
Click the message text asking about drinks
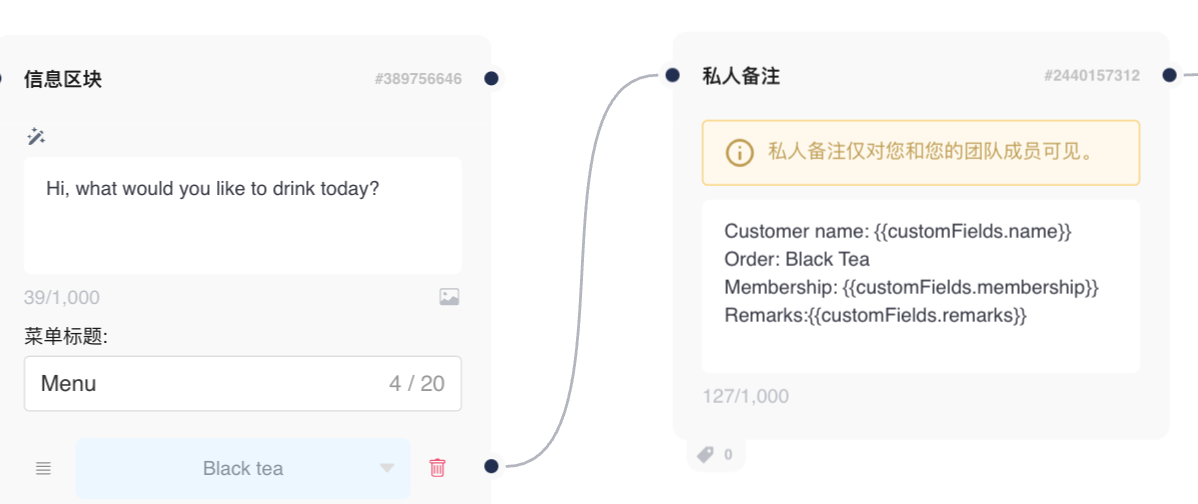pyautogui.click(x=213, y=187)
